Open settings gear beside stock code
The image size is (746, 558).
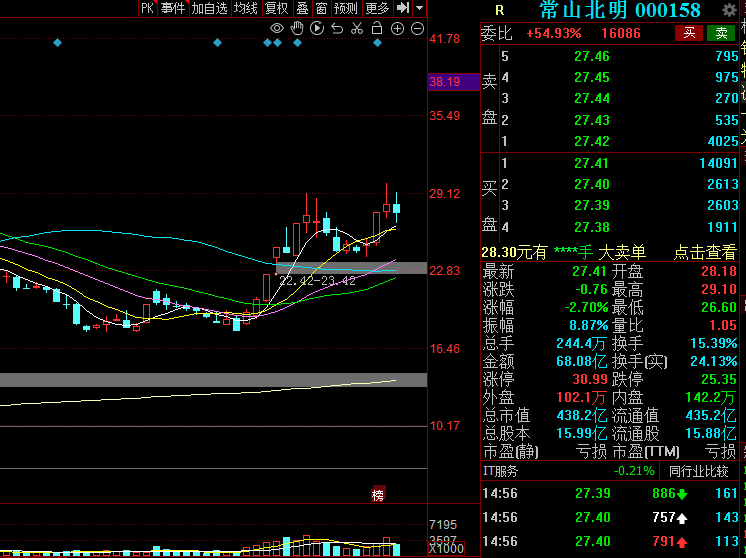pos(729,10)
